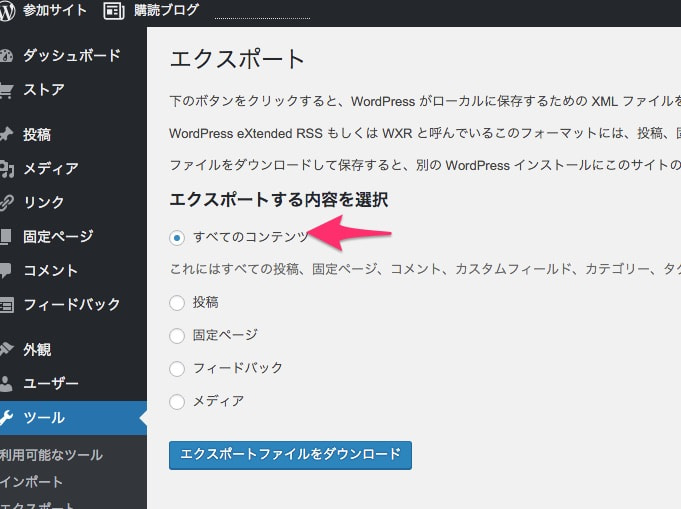Select the すべてのコンテンツ radio button
This screenshot has height=509, width=681.
[177, 238]
